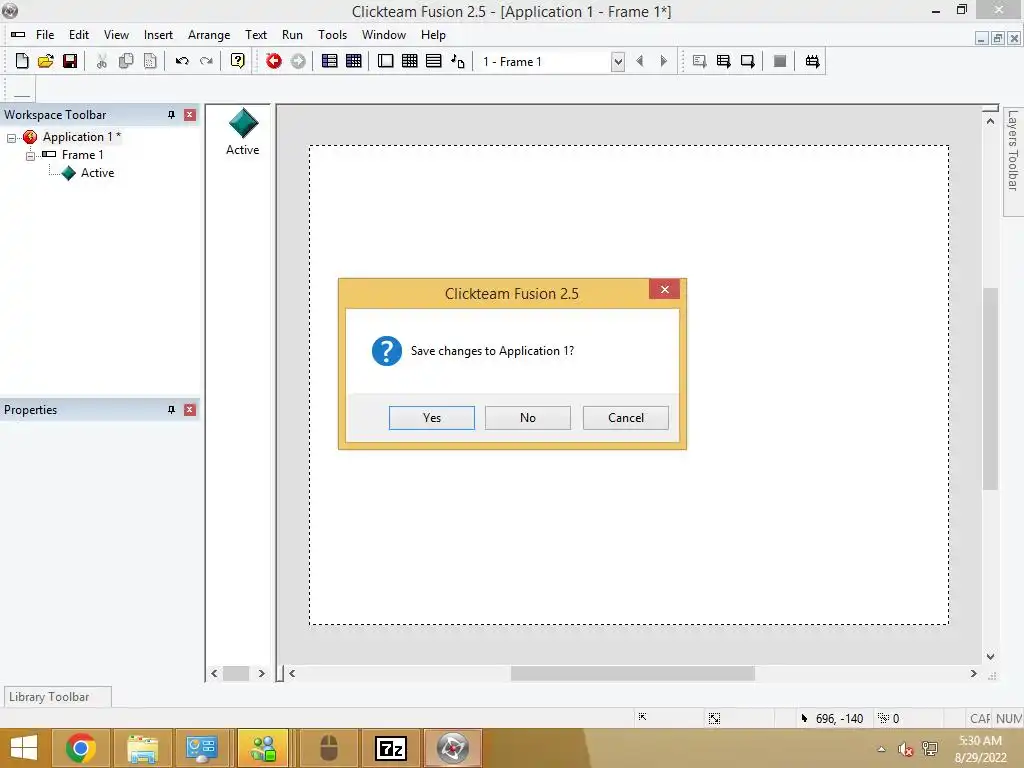Viewport: 1024px width, 768px height.
Task: Open the Insert menu
Action: [158, 35]
